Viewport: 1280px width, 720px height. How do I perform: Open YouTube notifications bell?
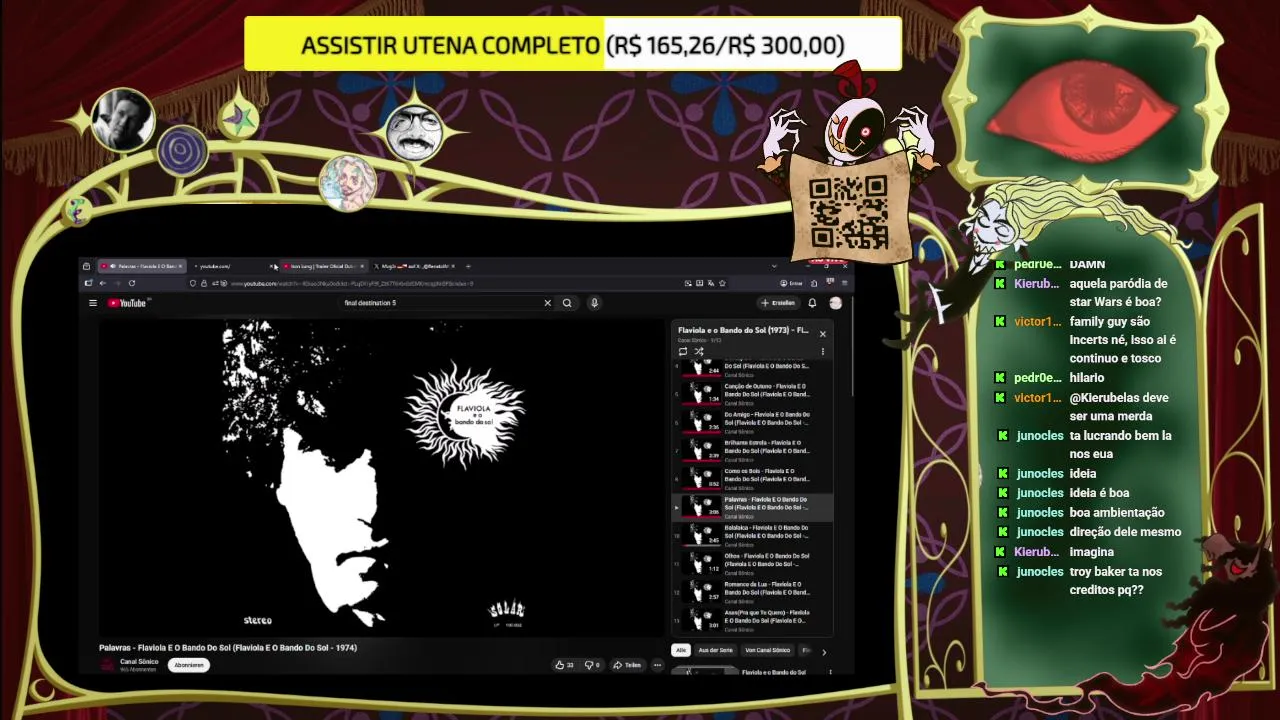812,303
